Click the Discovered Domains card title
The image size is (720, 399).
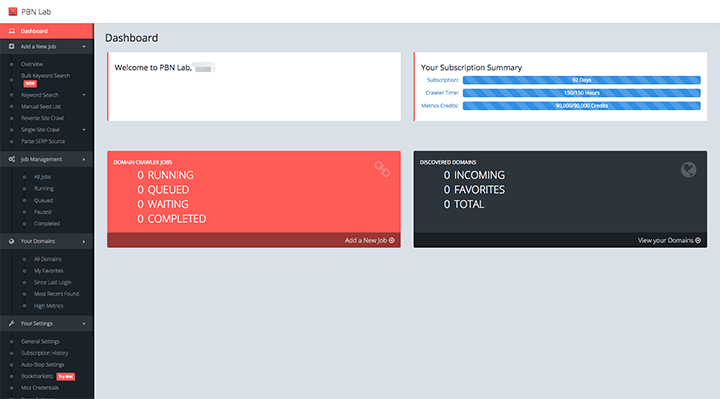coord(448,162)
